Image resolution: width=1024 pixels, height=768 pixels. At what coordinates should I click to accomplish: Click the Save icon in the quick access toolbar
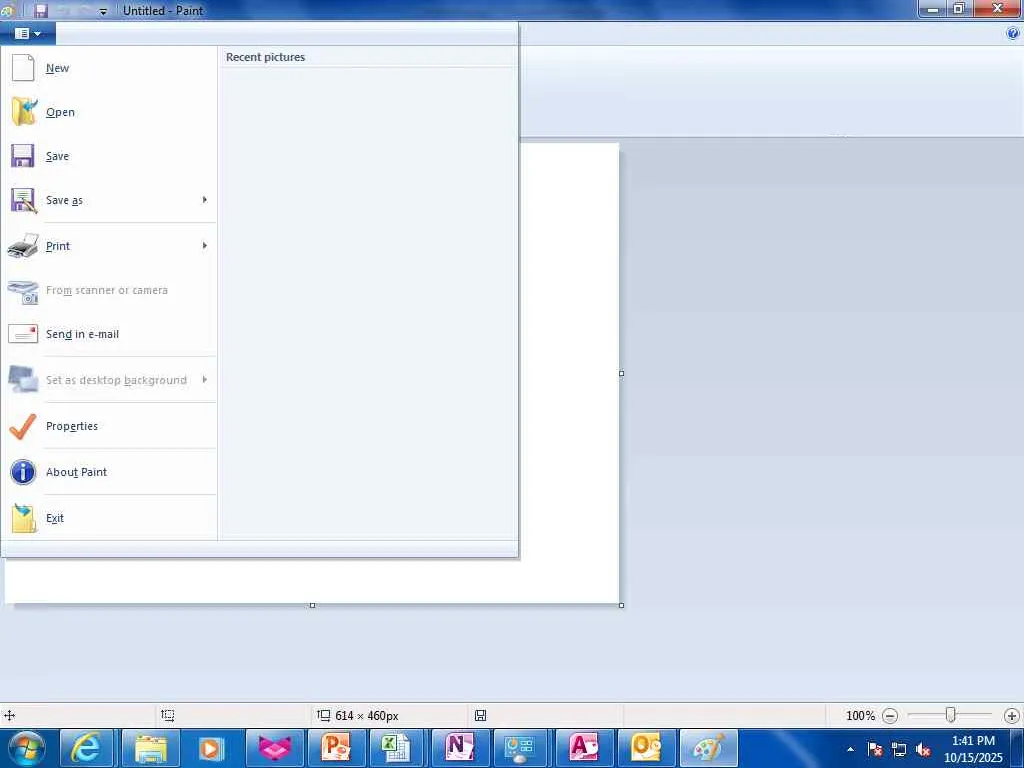[x=40, y=10]
